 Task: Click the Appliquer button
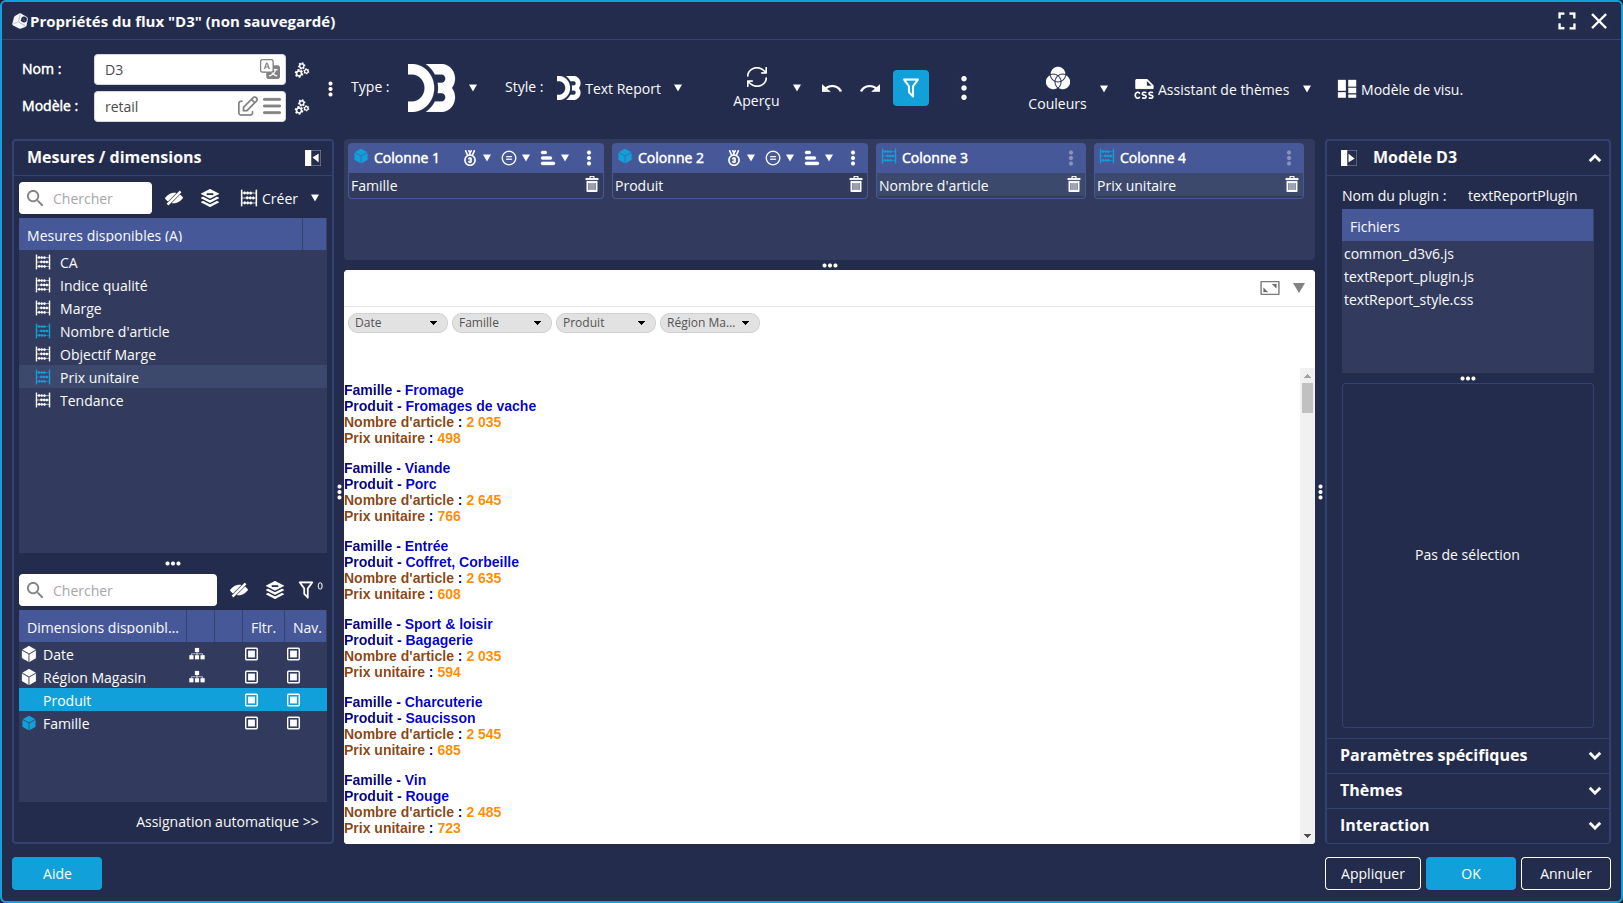tap(1372, 873)
